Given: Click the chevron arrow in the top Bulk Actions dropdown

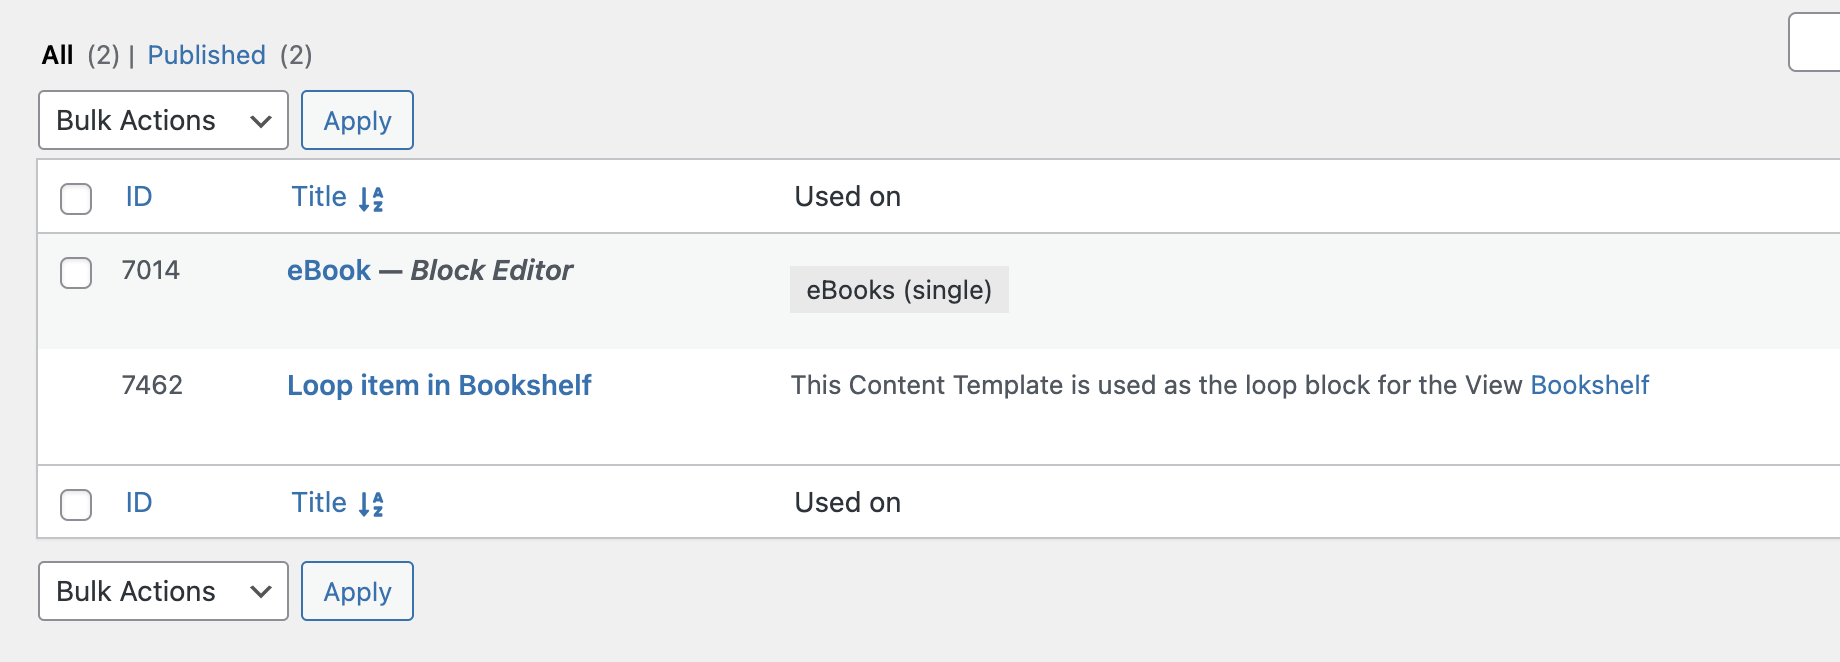Looking at the screenshot, I should (x=261, y=121).
